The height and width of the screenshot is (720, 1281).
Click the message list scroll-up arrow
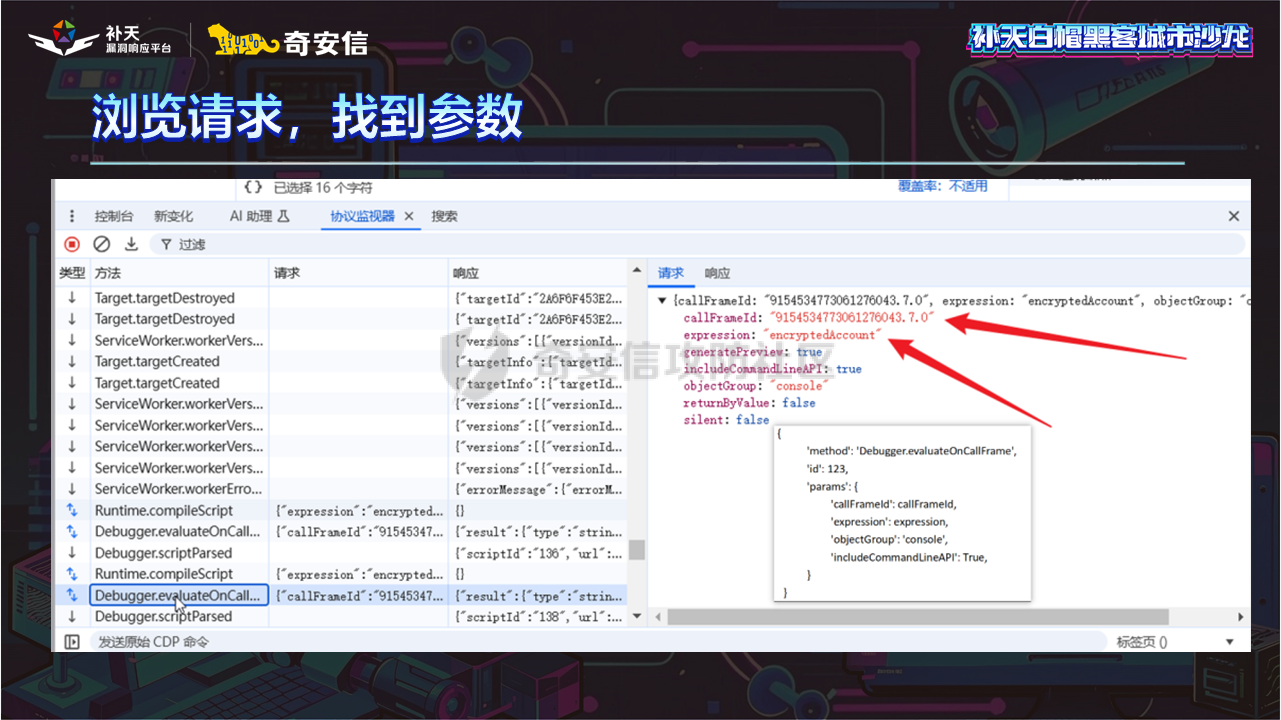[x=637, y=270]
